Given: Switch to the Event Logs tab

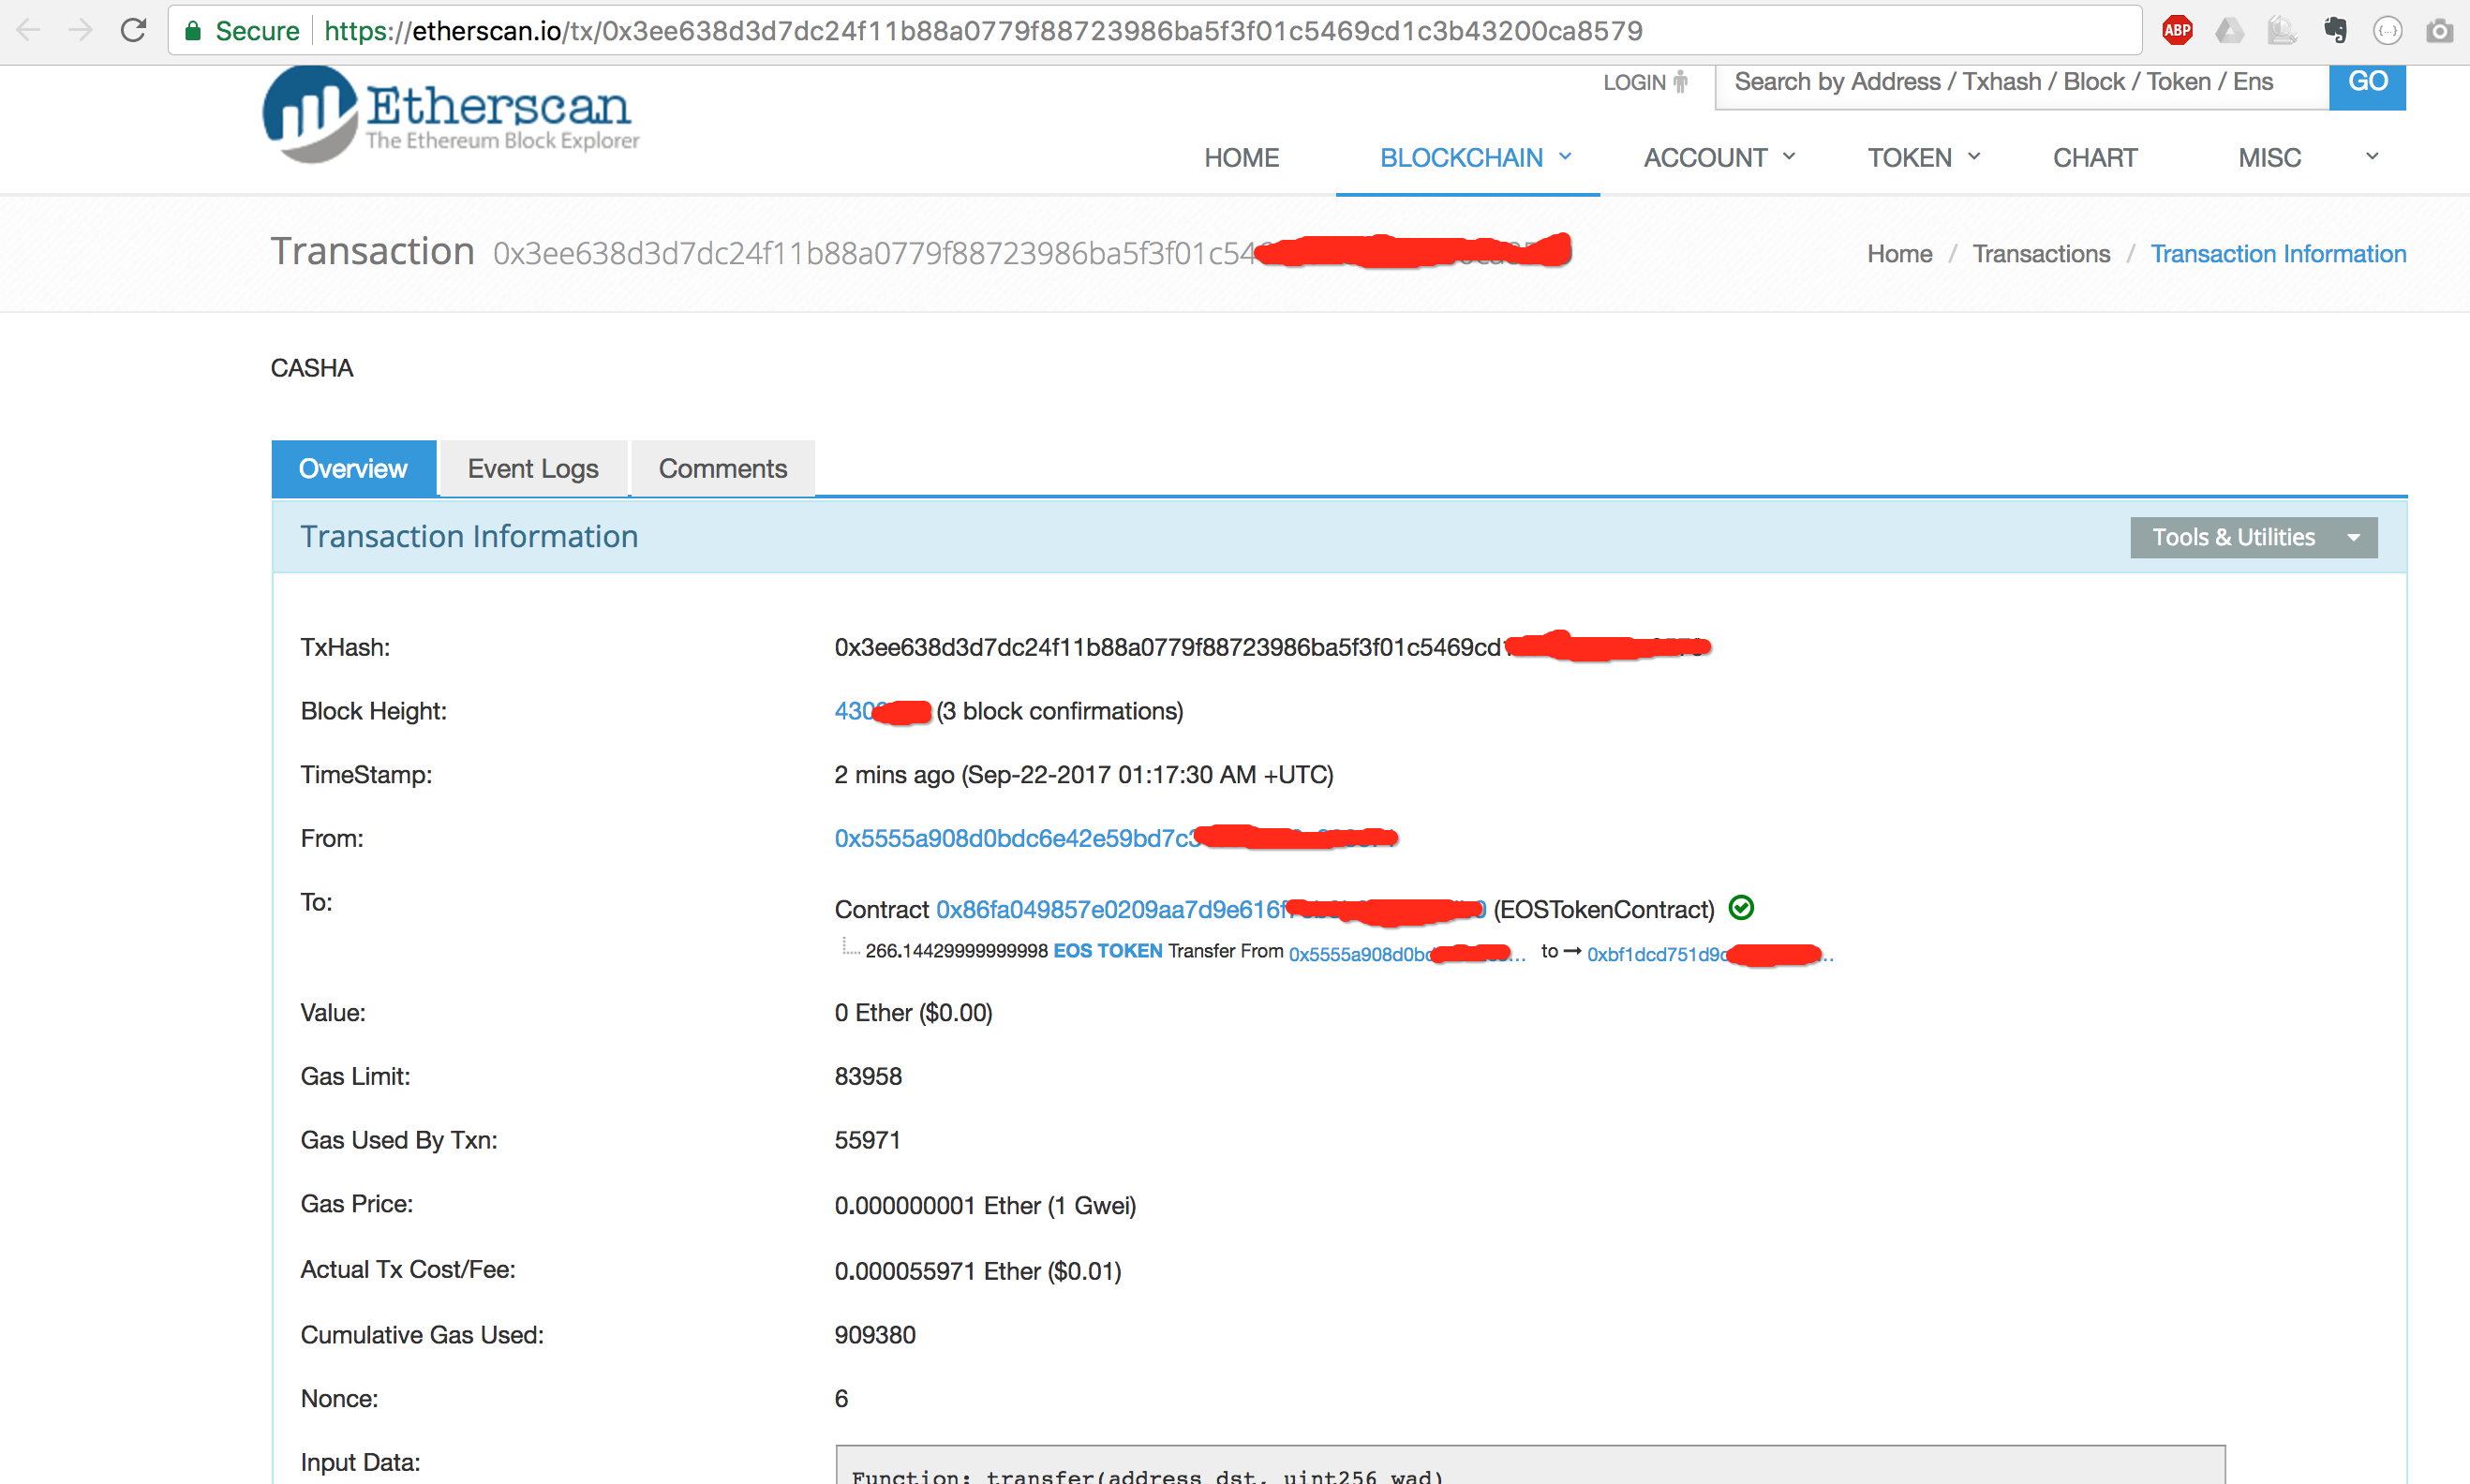Looking at the screenshot, I should point(533,468).
